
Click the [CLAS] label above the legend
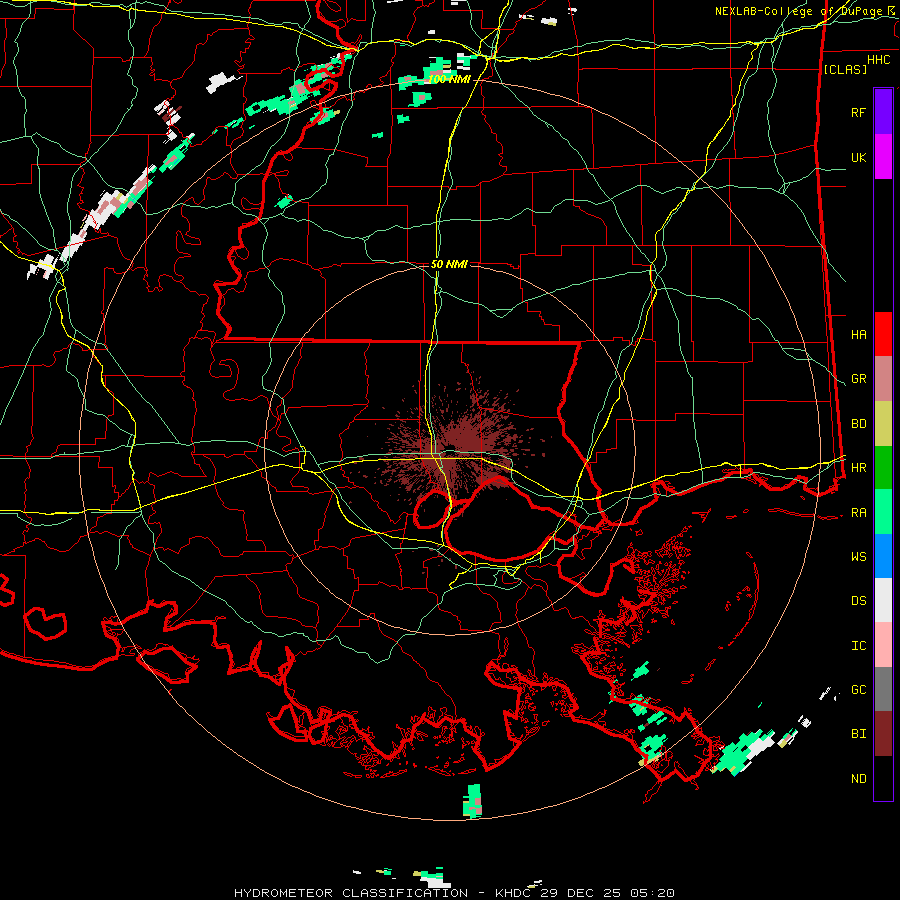tap(845, 69)
